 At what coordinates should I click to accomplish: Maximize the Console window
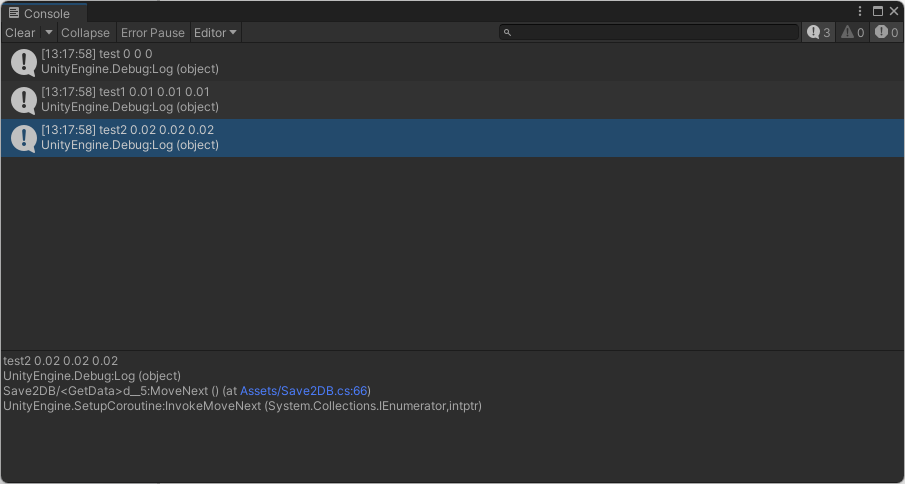coord(878,11)
